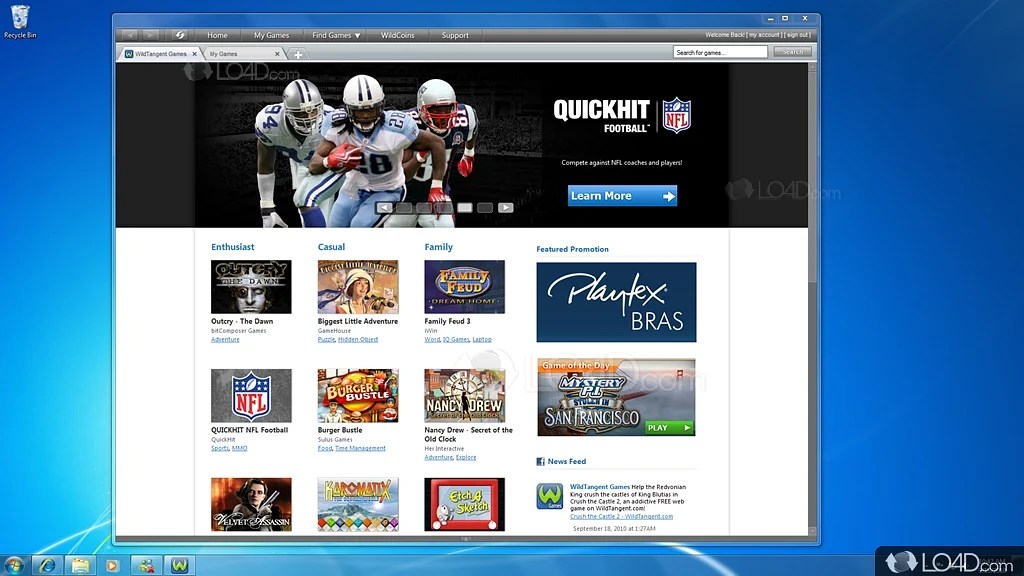Viewport: 1024px width, 576px height.
Task: Open the Home menu item
Action: click(217, 35)
